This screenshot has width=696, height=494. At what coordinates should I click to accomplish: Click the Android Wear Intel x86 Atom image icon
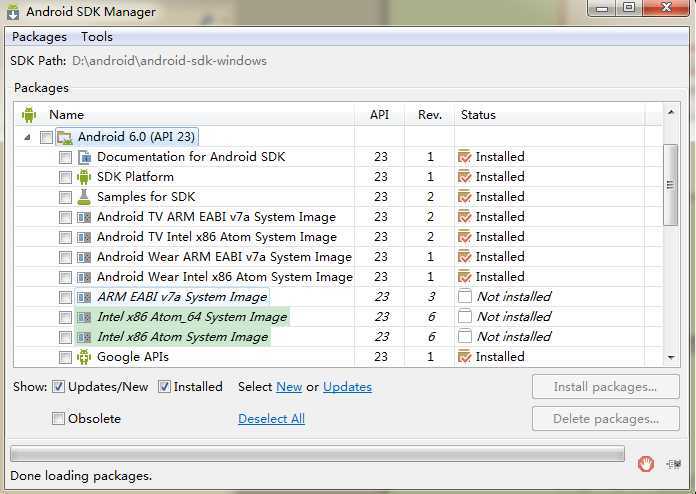(84, 277)
